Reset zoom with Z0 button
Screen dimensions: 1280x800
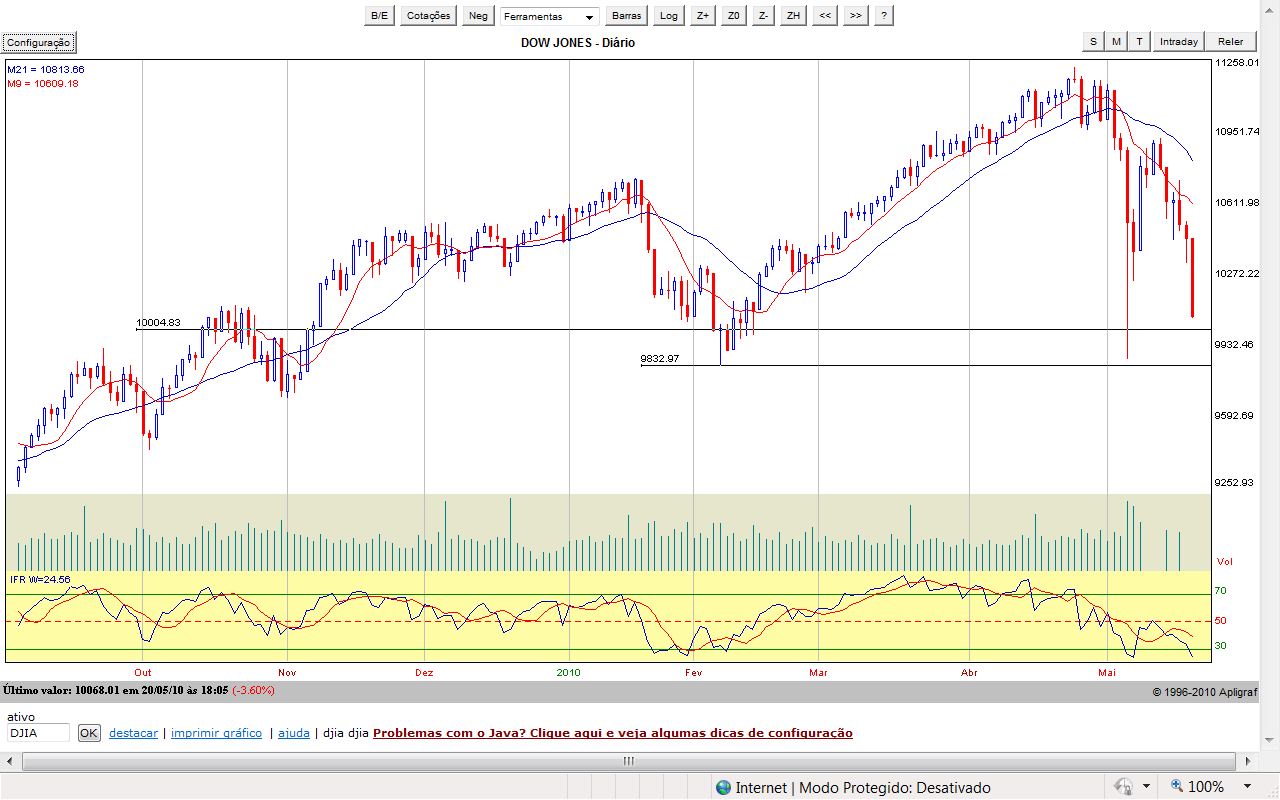(734, 15)
